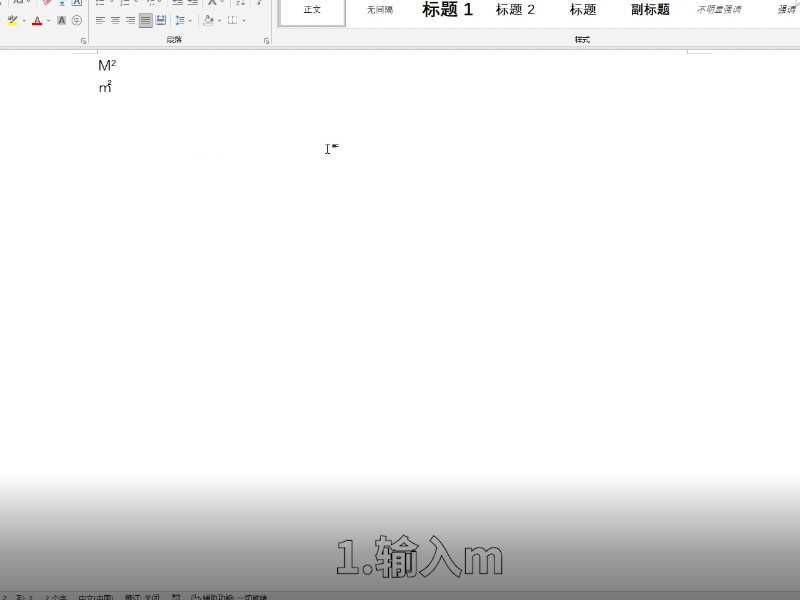Apply the text highlight color

[x=13, y=19]
